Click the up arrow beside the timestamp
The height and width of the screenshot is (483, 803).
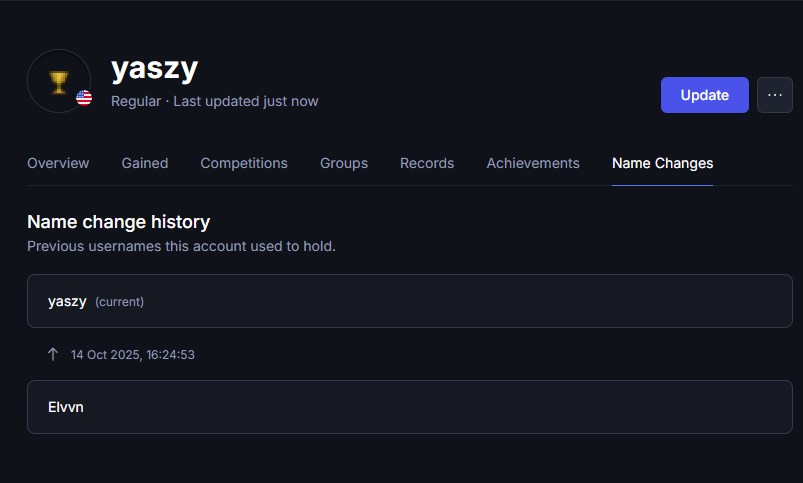point(53,354)
